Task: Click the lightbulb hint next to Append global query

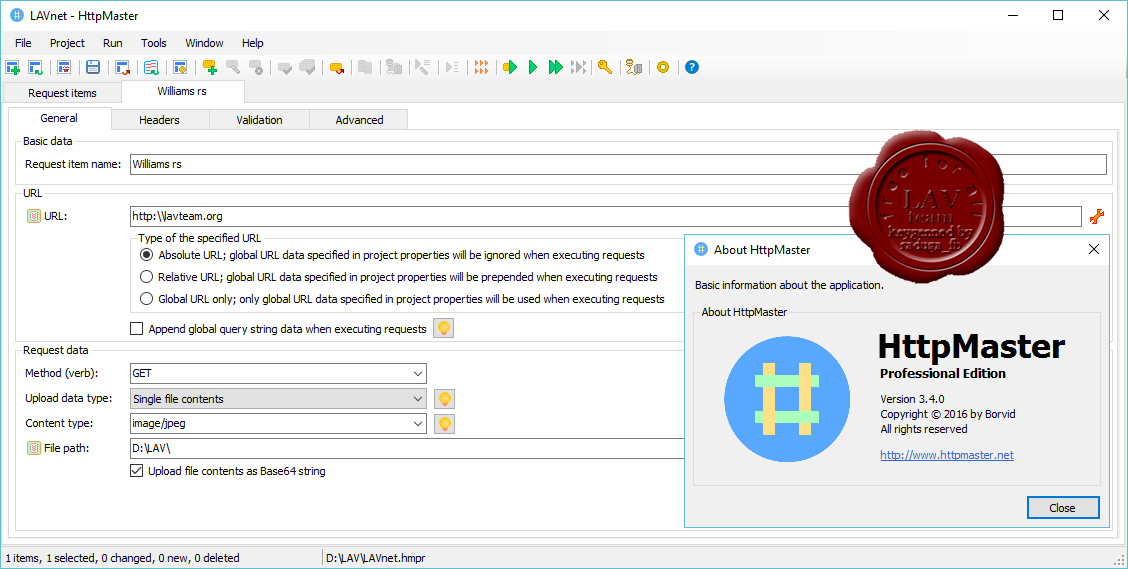Action: (x=443, y=329)
